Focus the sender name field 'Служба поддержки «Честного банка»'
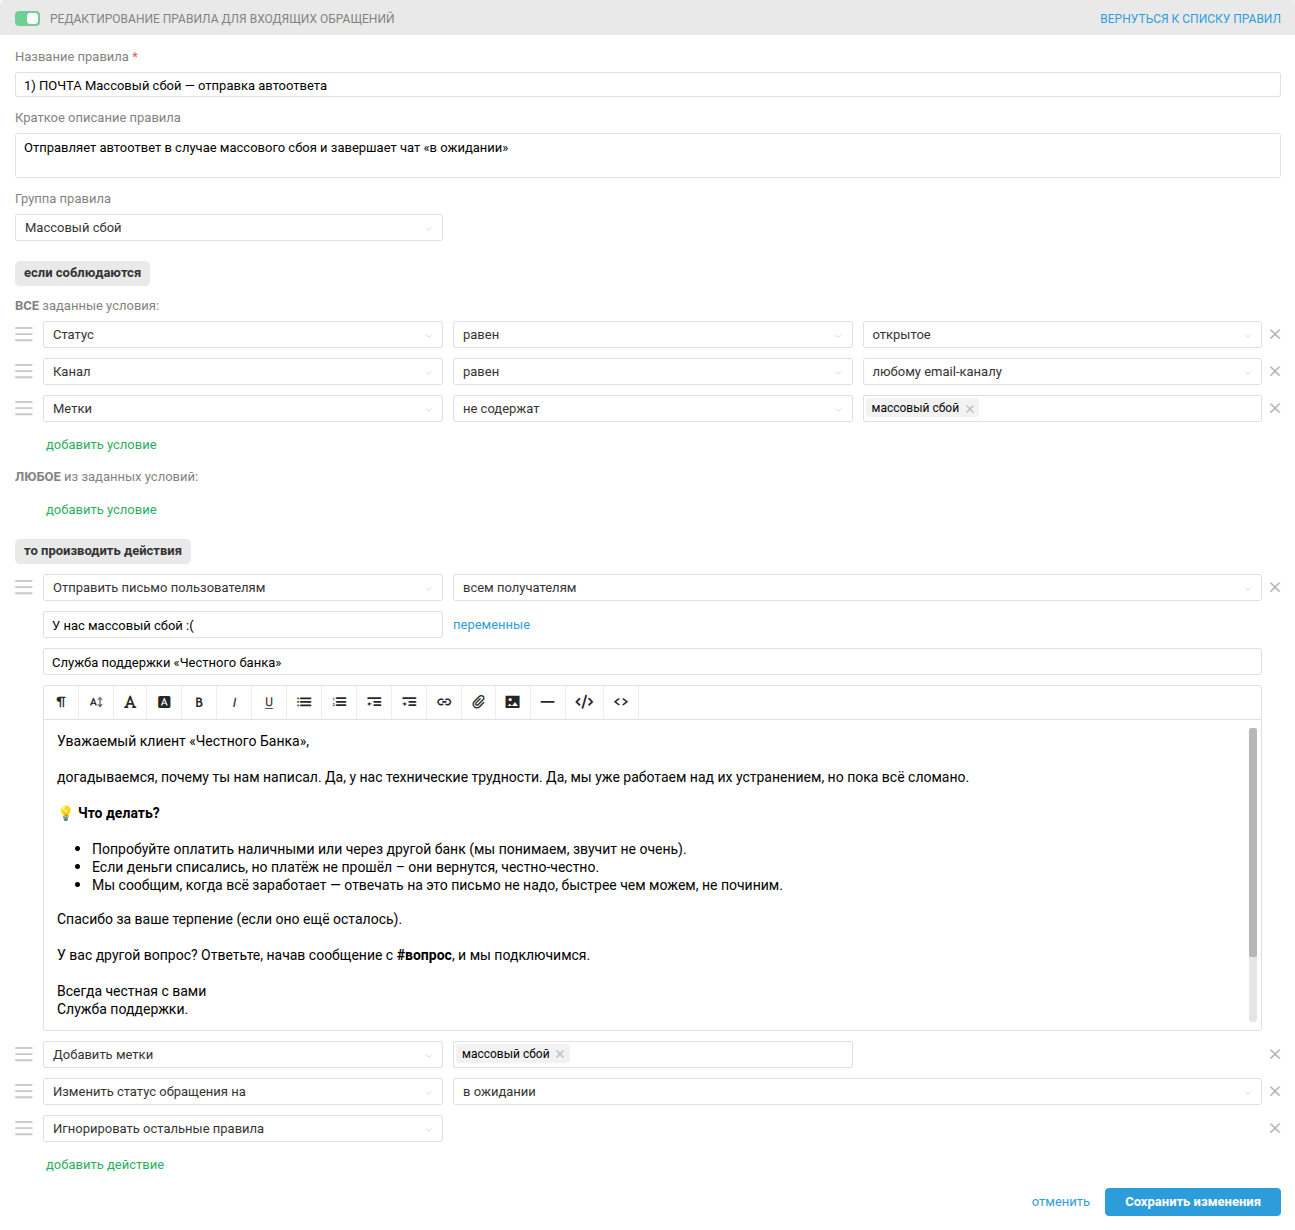 coord(652,662)
